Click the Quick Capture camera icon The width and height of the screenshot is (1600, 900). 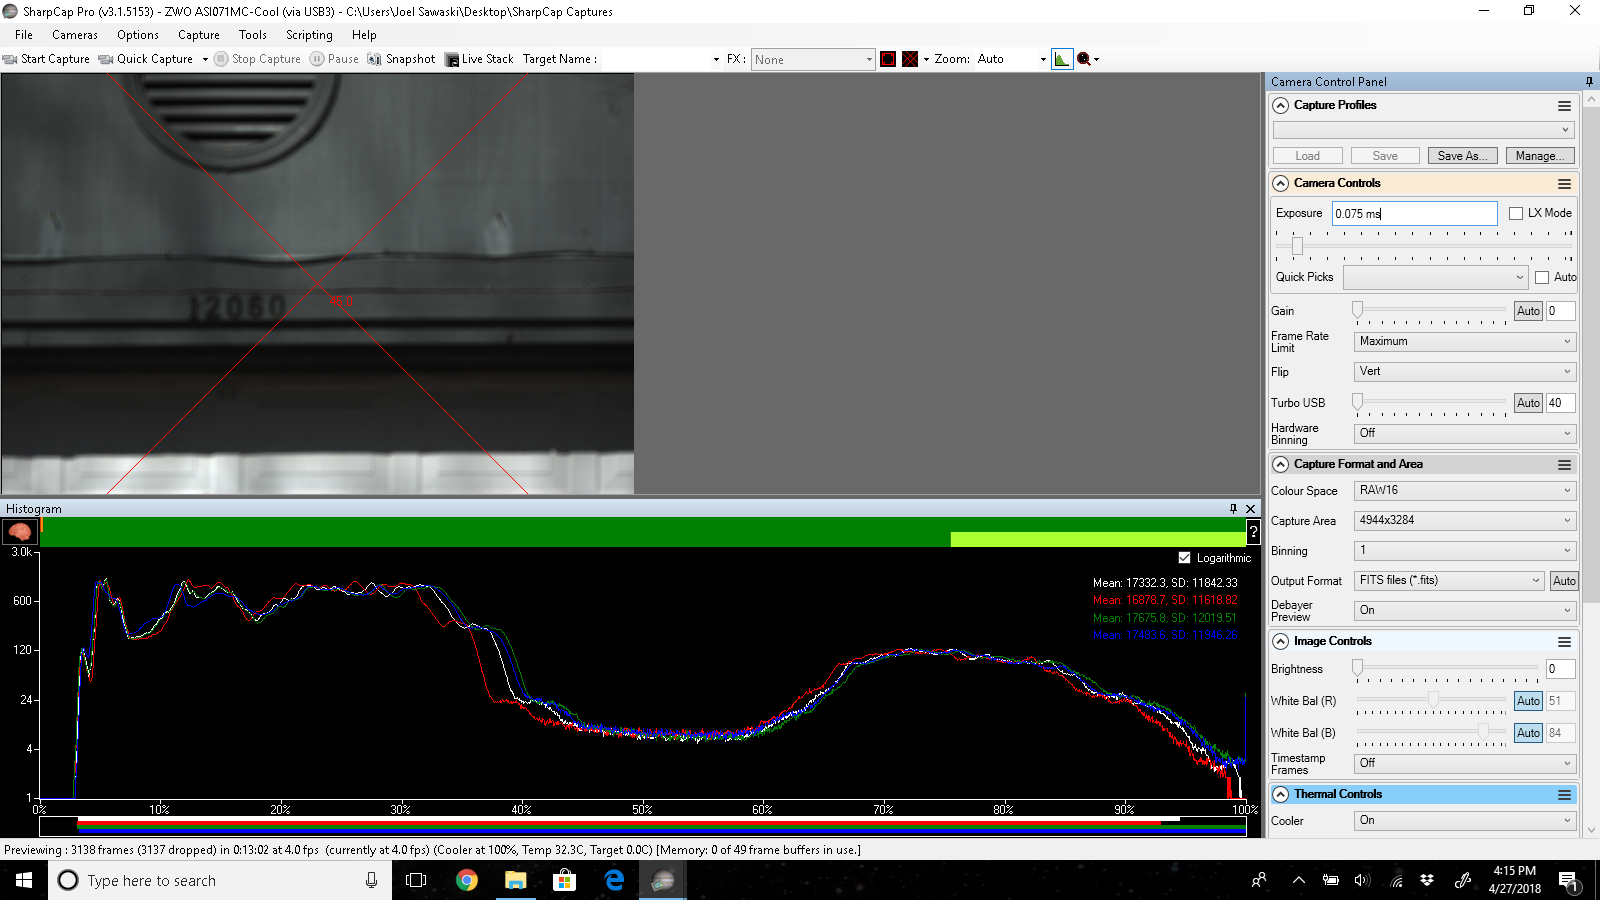(106, 59)
